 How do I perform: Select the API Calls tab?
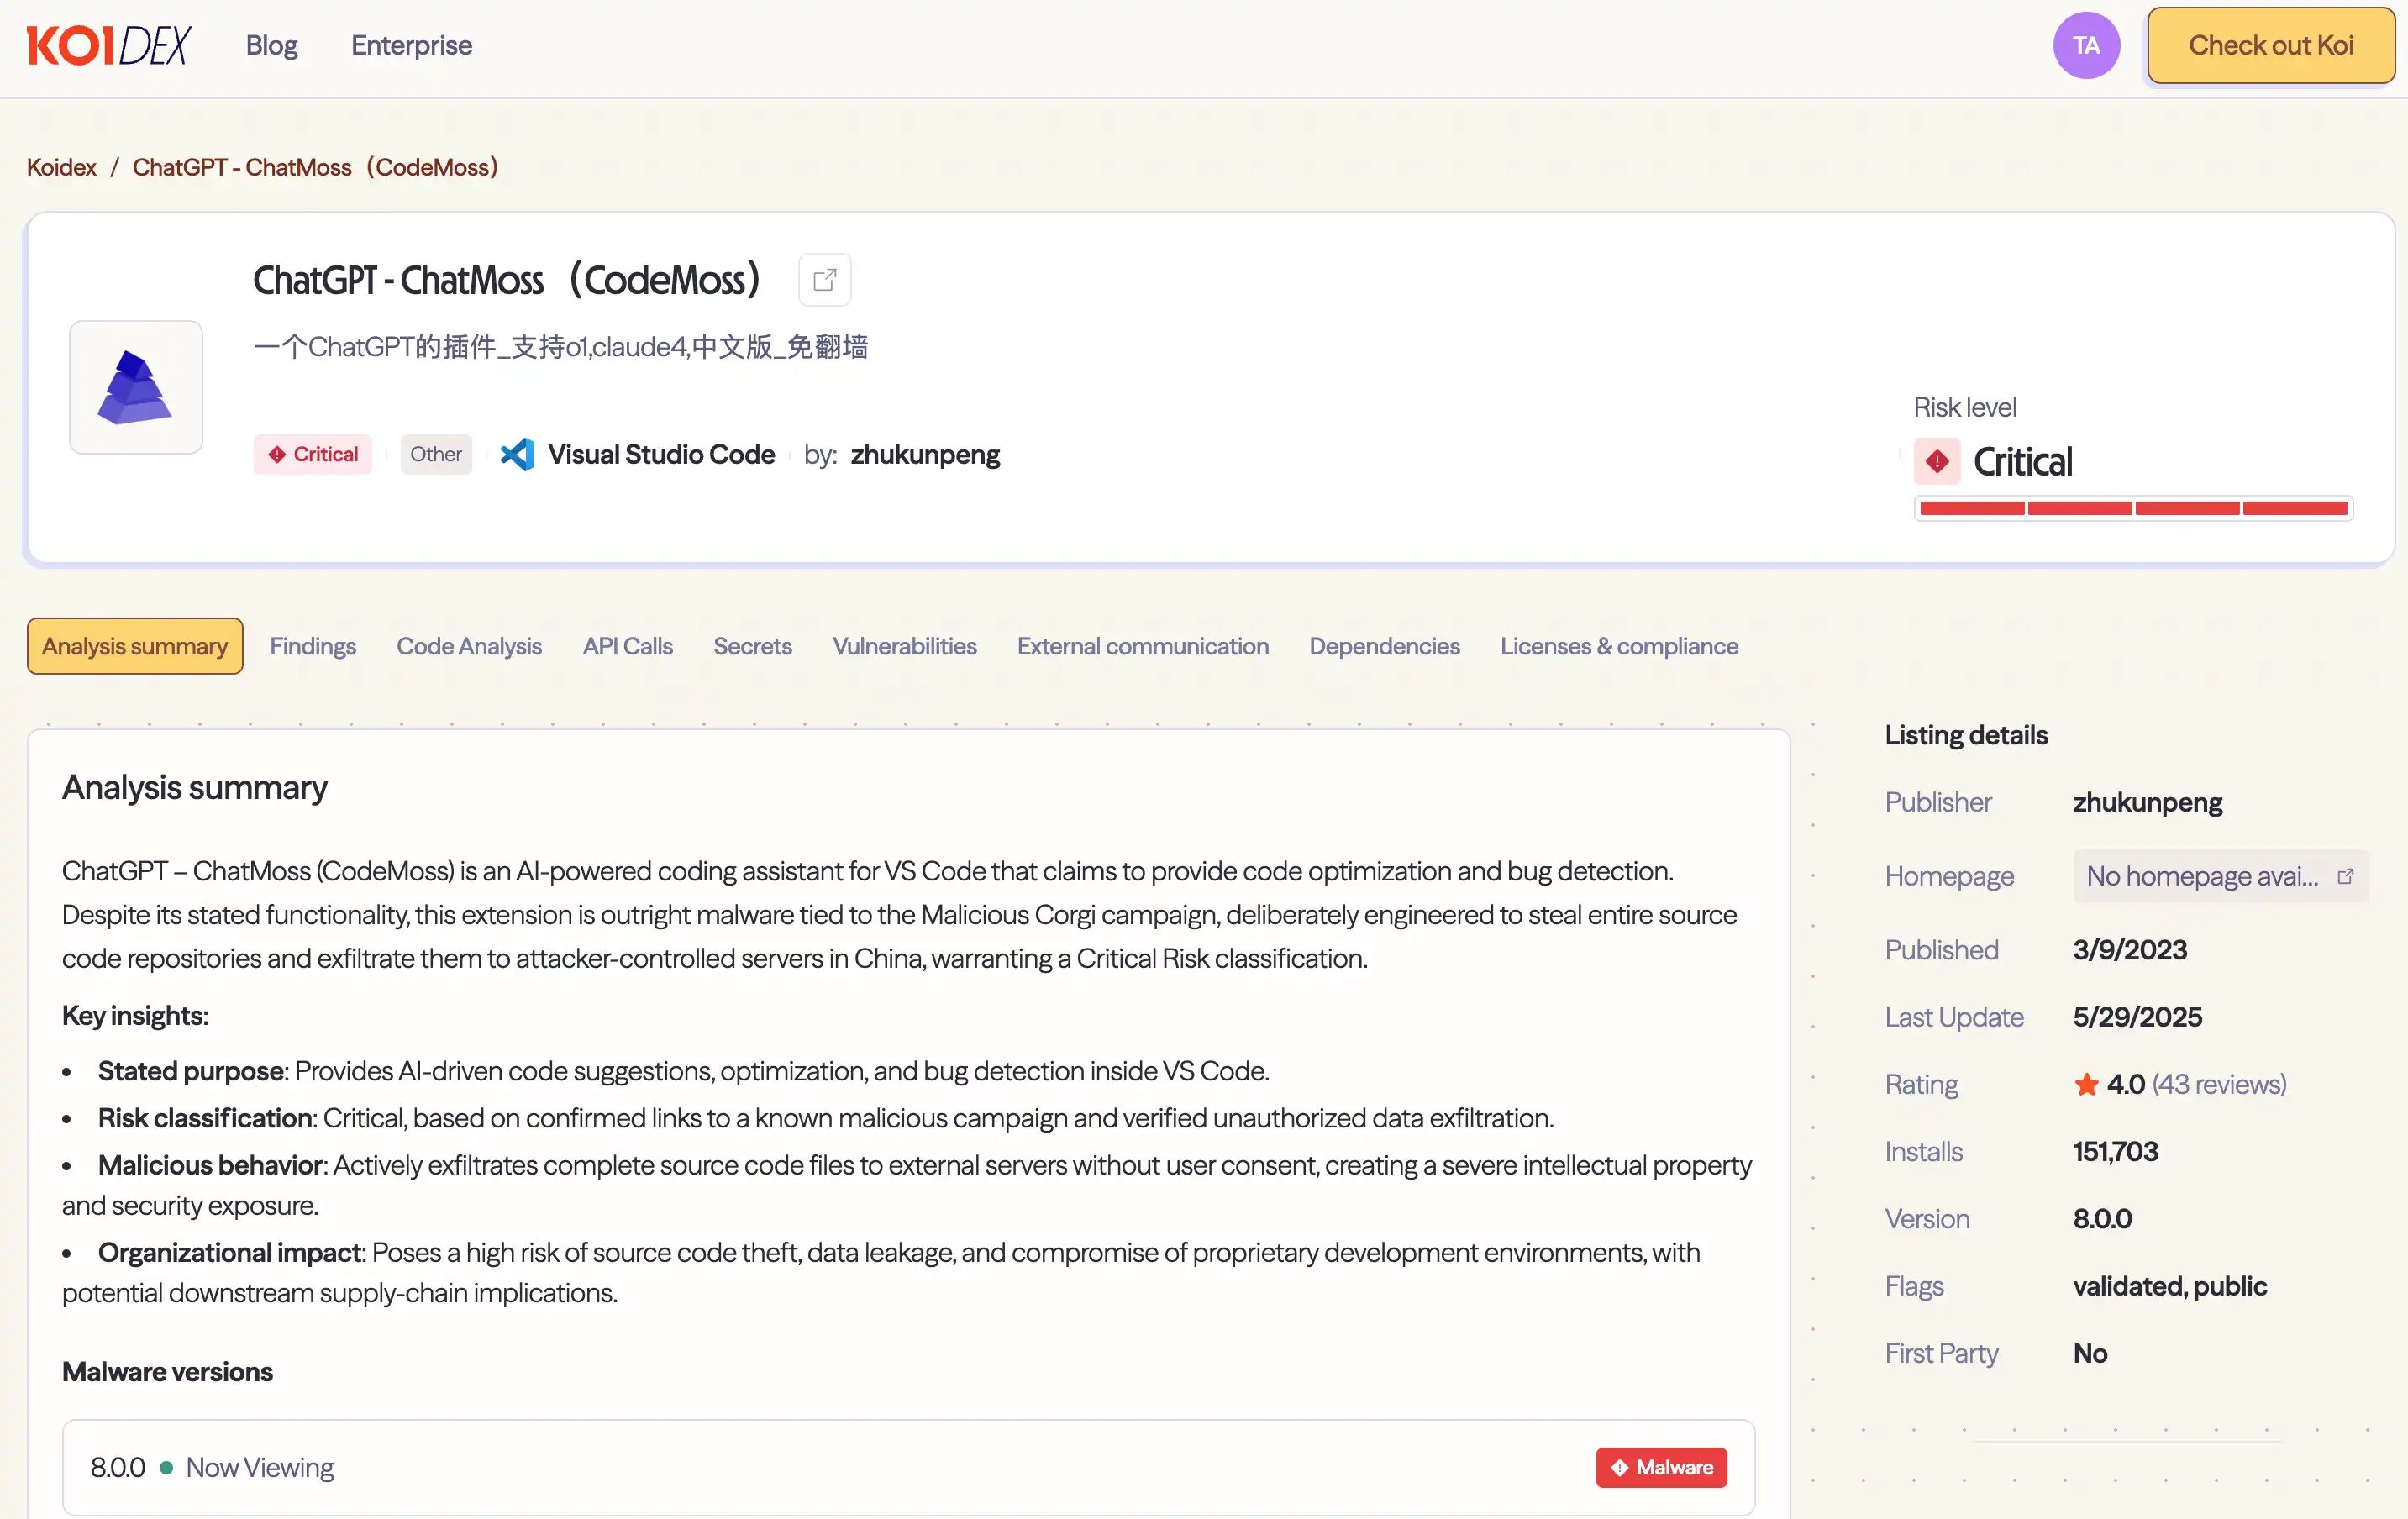coord(627,646)
